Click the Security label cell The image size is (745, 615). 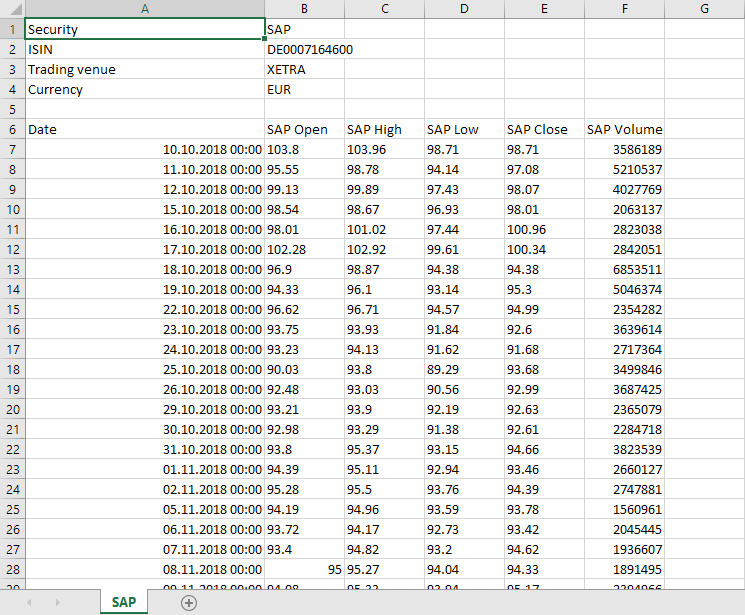coord(145,30)
